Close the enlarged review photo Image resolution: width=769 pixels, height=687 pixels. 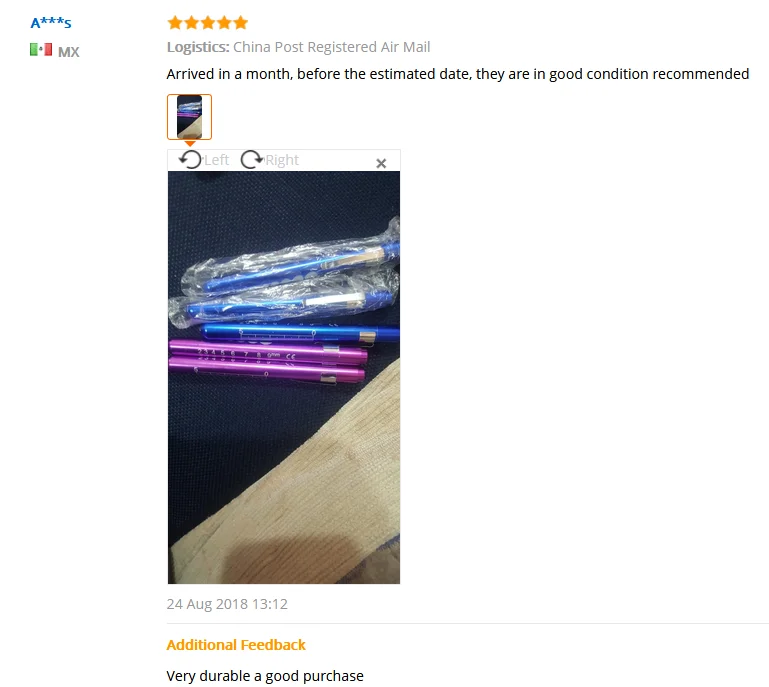click(x=381, y=163)
